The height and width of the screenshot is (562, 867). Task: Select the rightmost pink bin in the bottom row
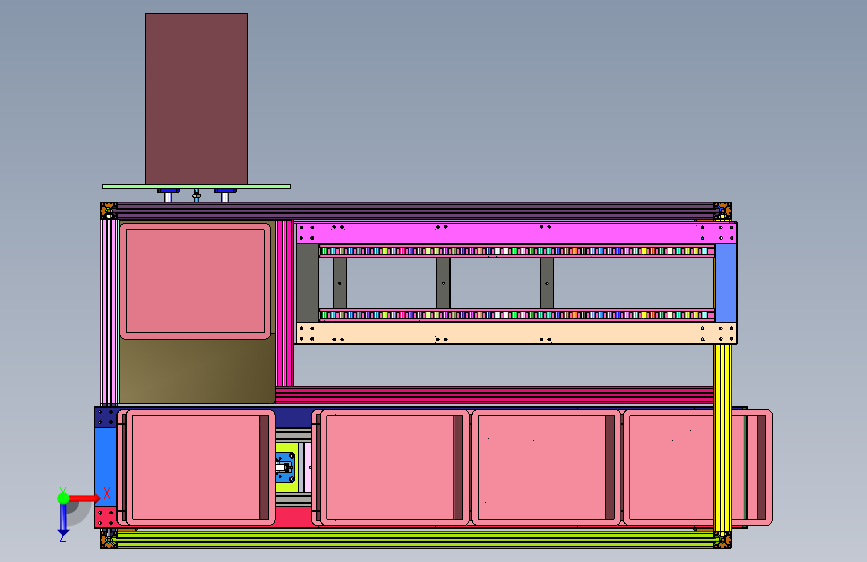698,467
